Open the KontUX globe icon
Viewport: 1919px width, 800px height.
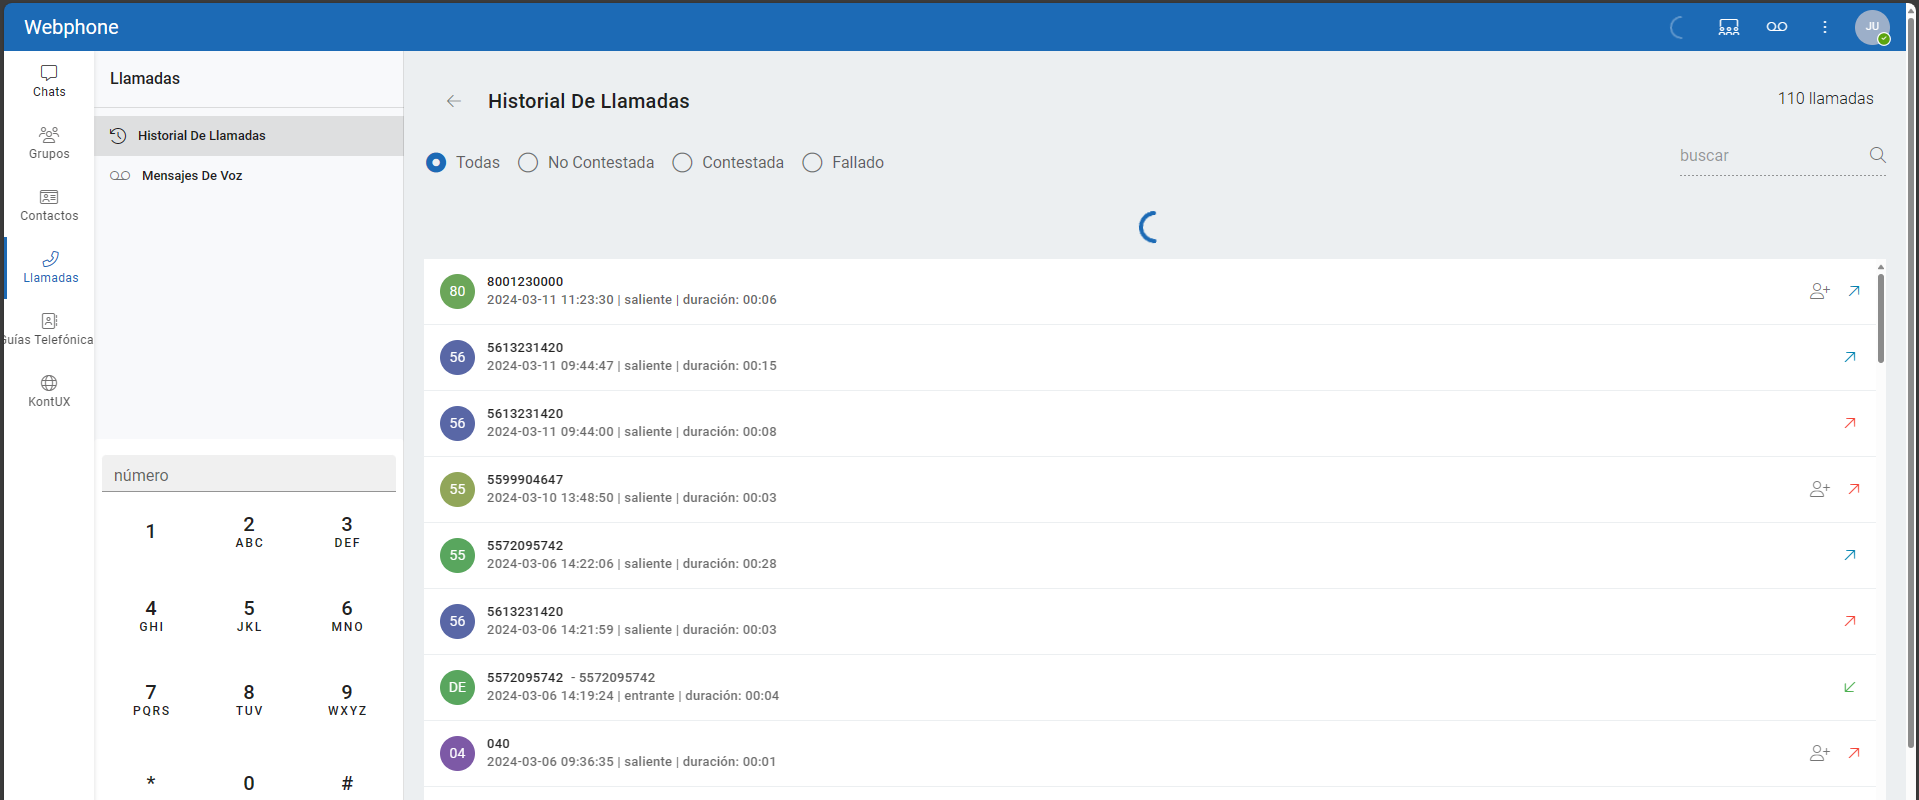pyautogui.click(x=49, y=384)
